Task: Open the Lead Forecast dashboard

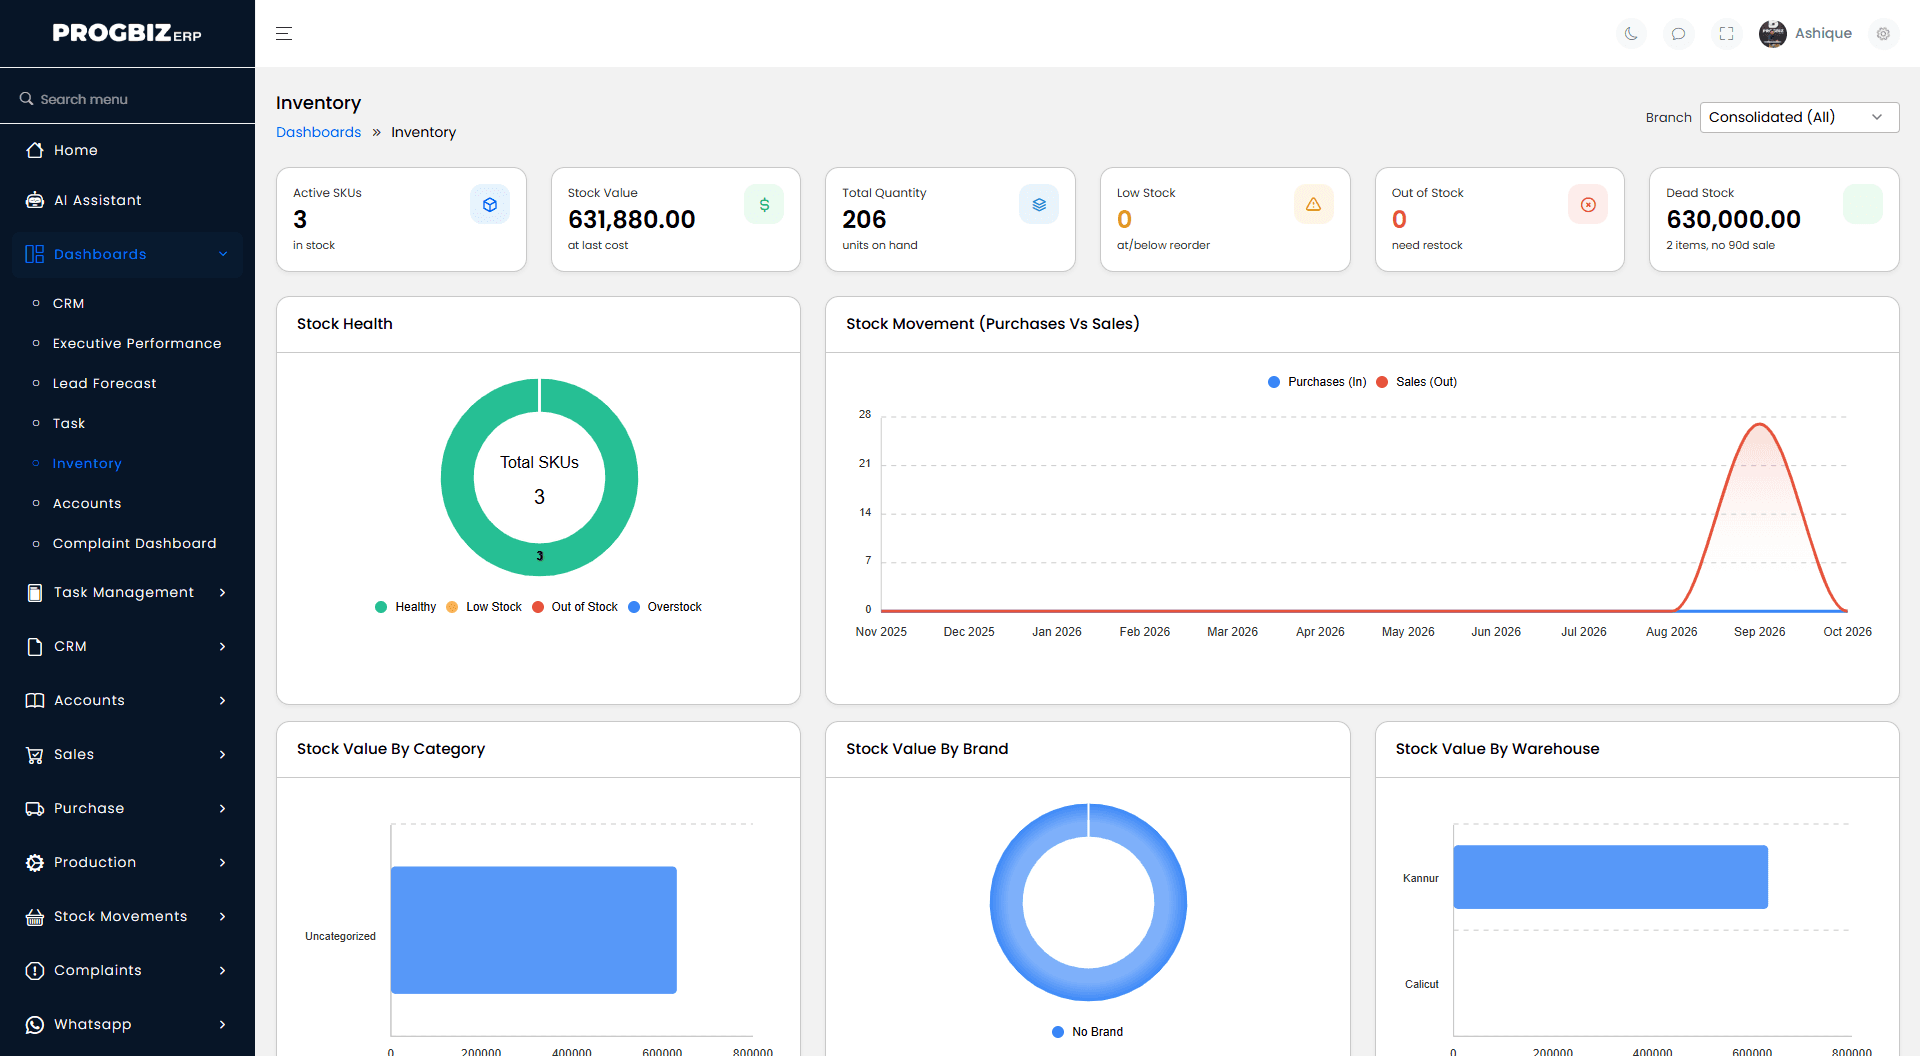Action: pos(105,383)
